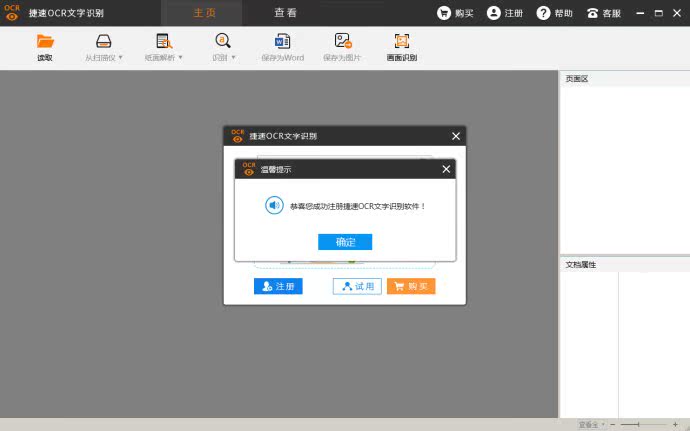Click the zoom in plus button
This screenshot has width=690, height=431.
click(675, 424)
